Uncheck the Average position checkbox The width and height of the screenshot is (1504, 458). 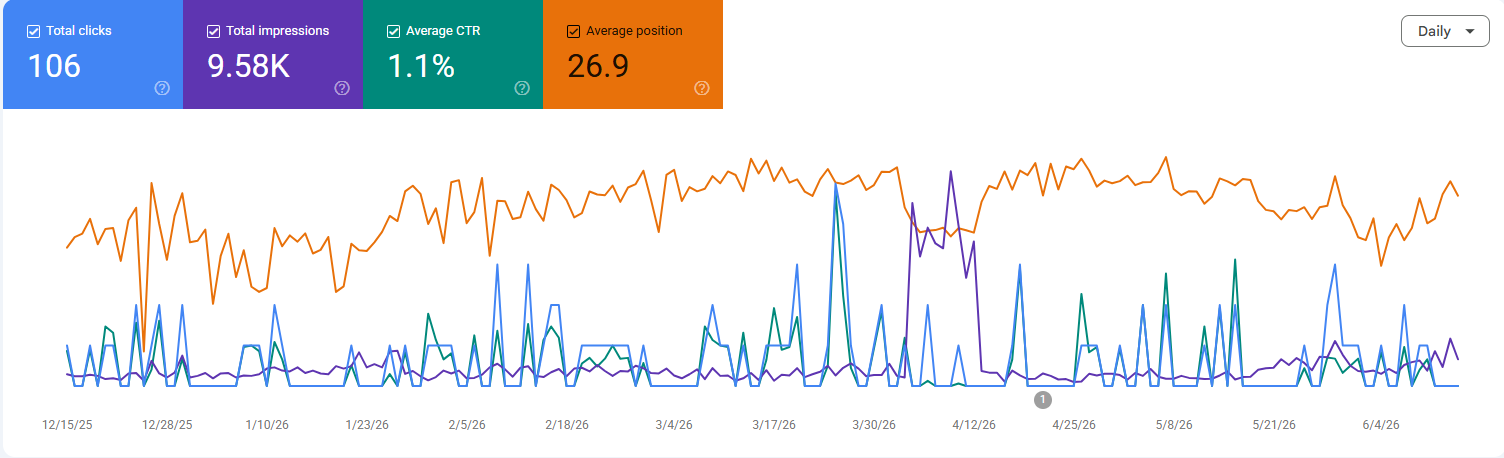[573, 31]
